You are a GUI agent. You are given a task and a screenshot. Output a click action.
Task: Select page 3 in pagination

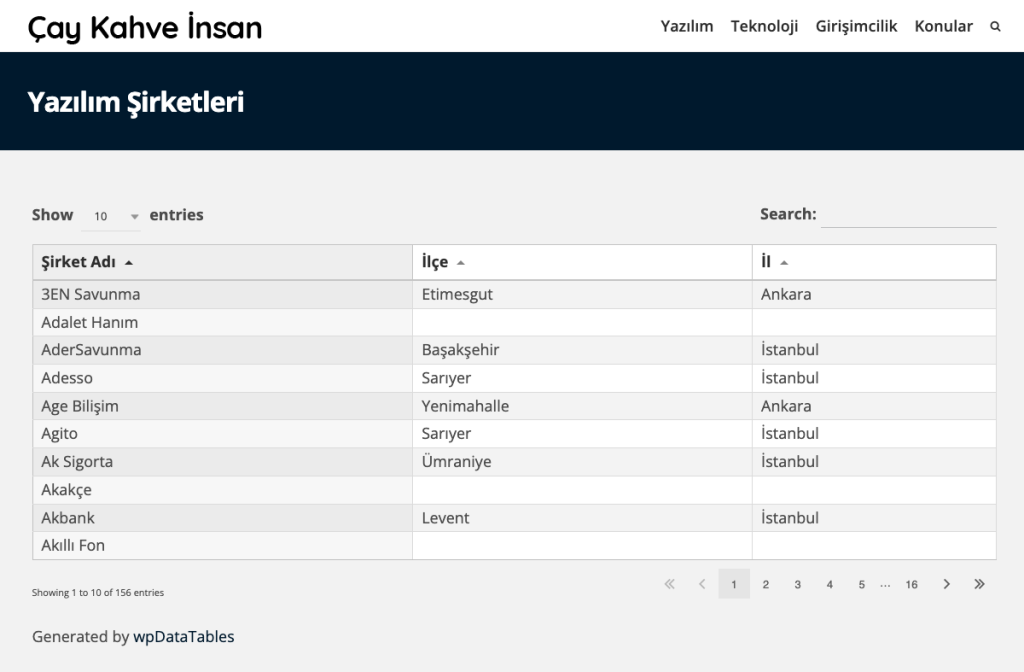[797, 584]
